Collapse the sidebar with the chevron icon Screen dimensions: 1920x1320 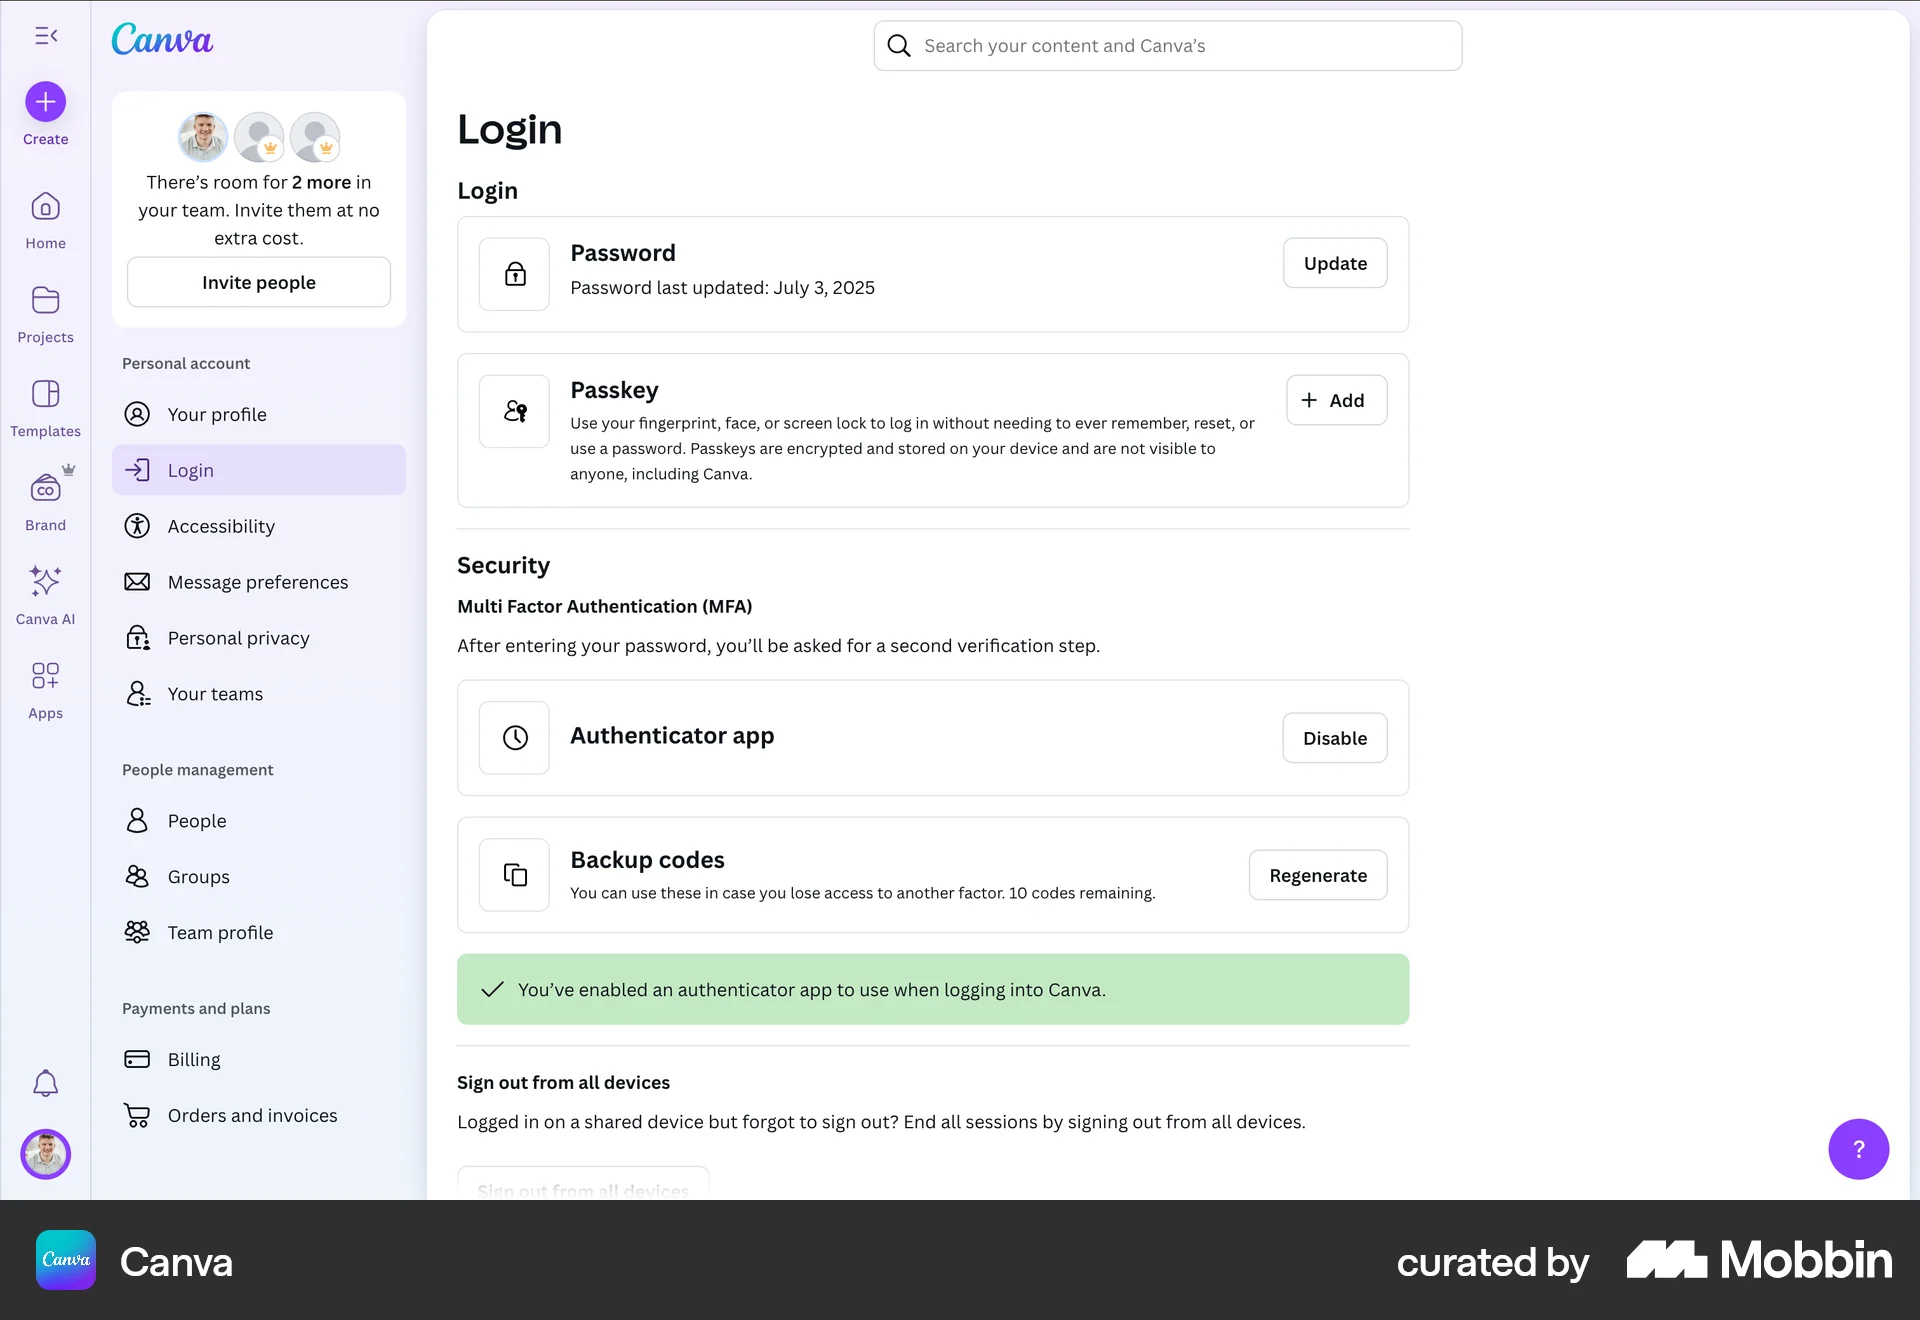point(45,36)
